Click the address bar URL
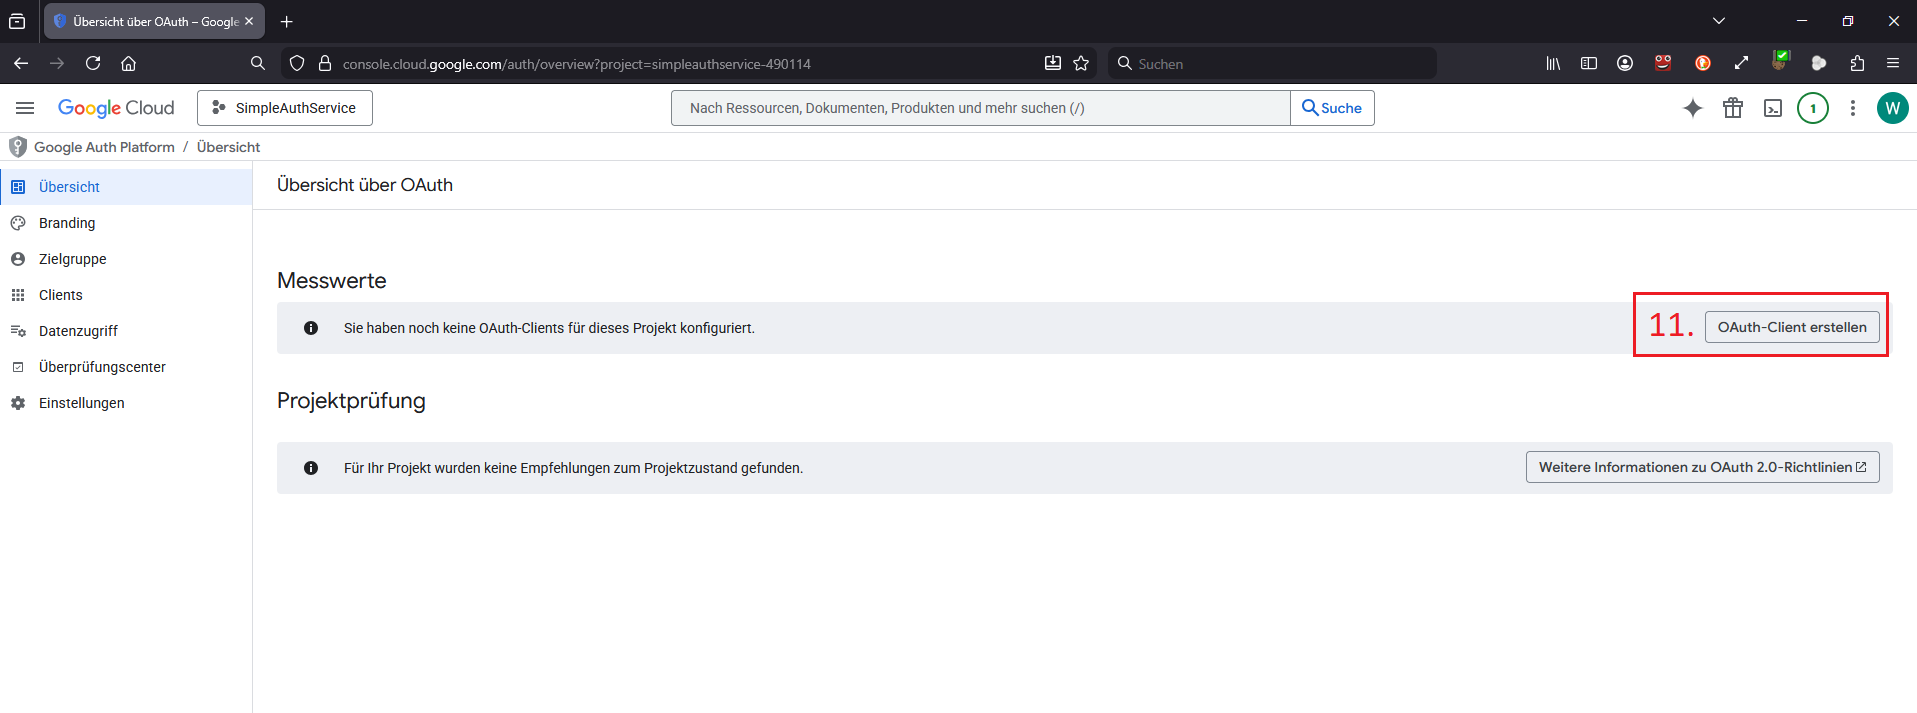This screenshot has height=713, width=1917. [577, 64]
